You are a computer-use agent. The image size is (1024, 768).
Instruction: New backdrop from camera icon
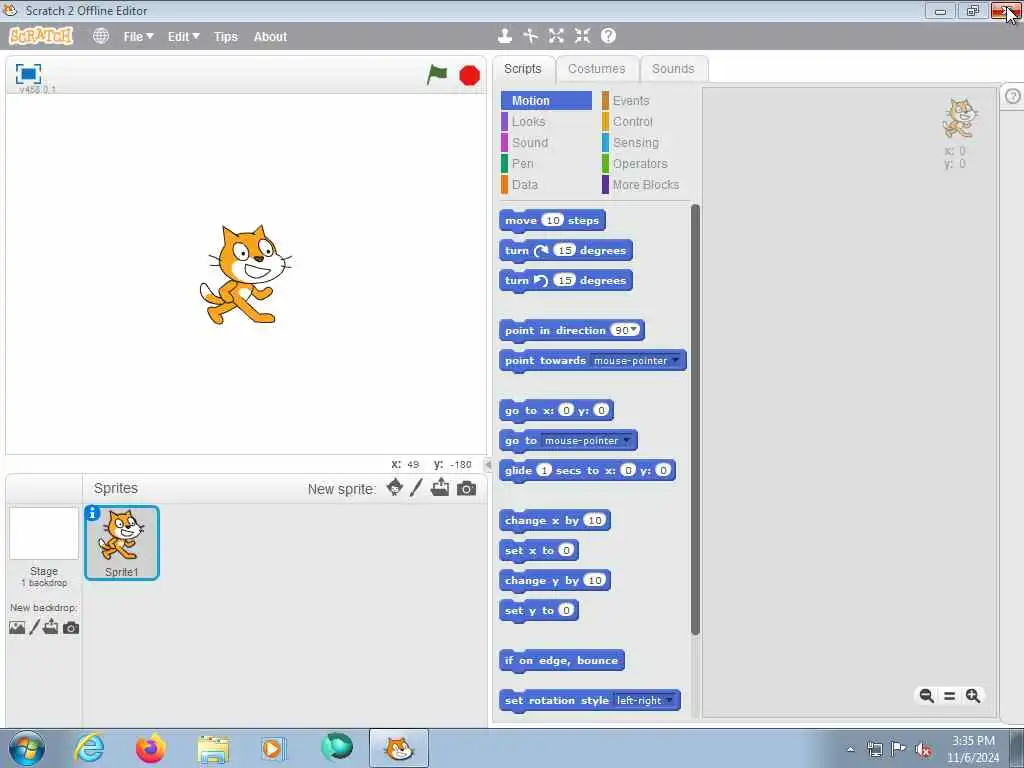pyautogui.click(x=71, y=628)
